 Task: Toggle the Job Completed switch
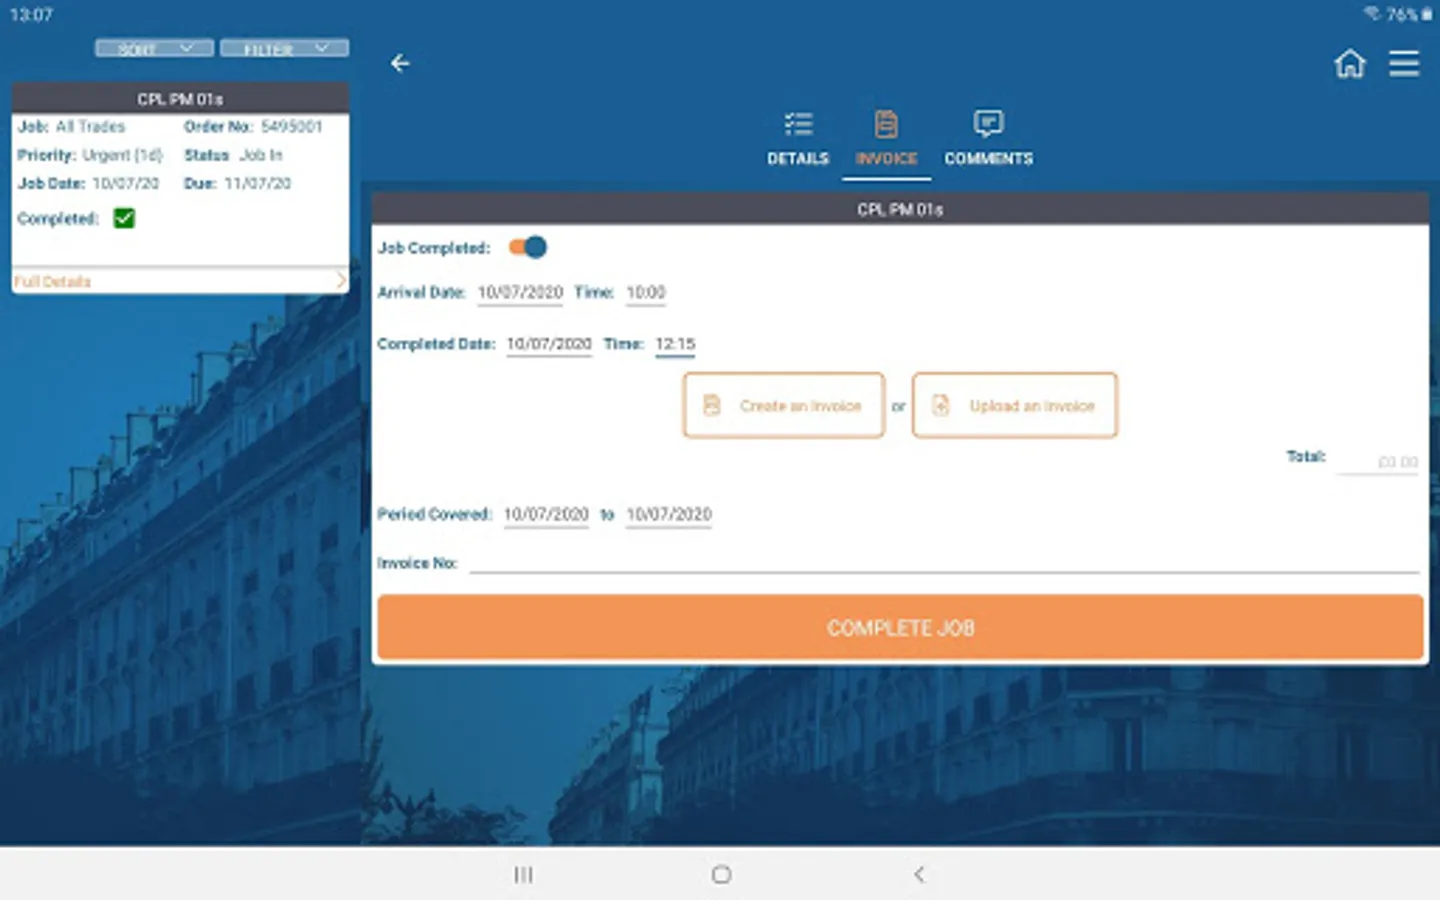coord(528,247)
